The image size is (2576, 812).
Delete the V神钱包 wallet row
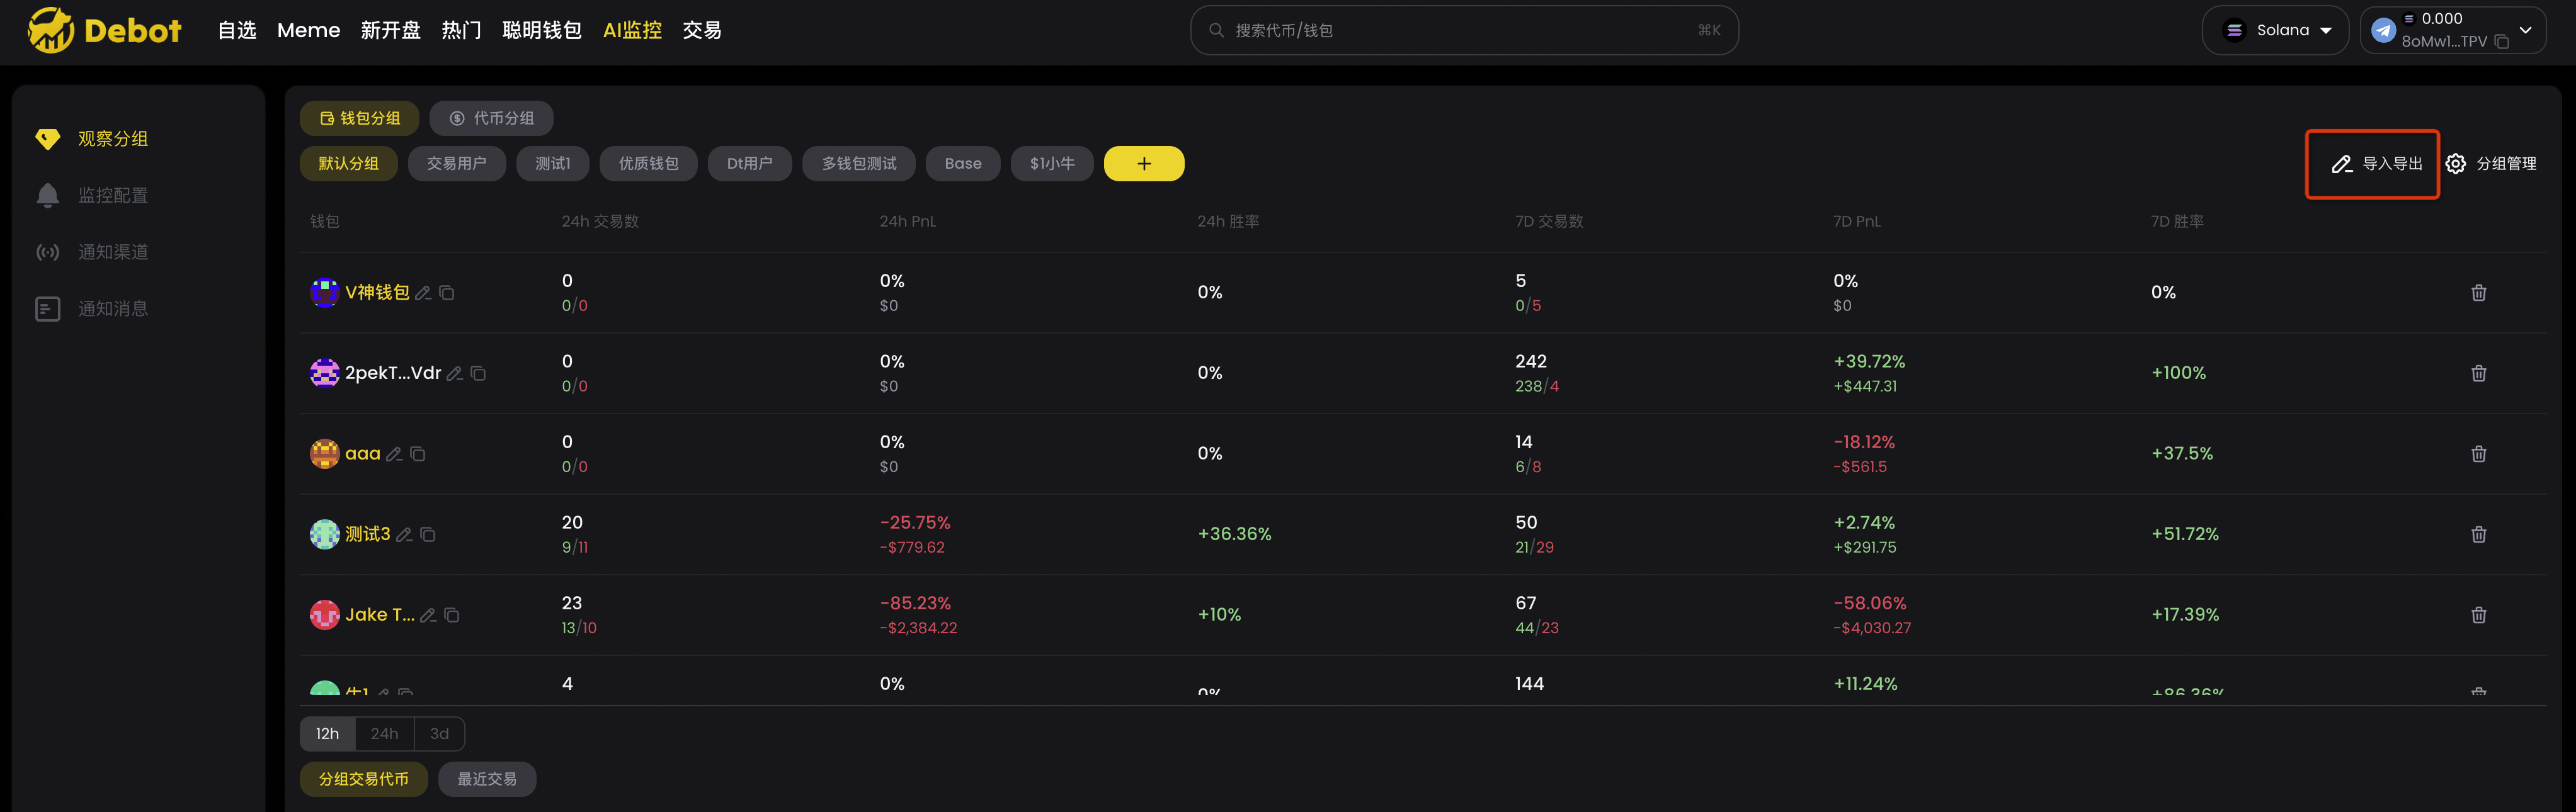2478,293
